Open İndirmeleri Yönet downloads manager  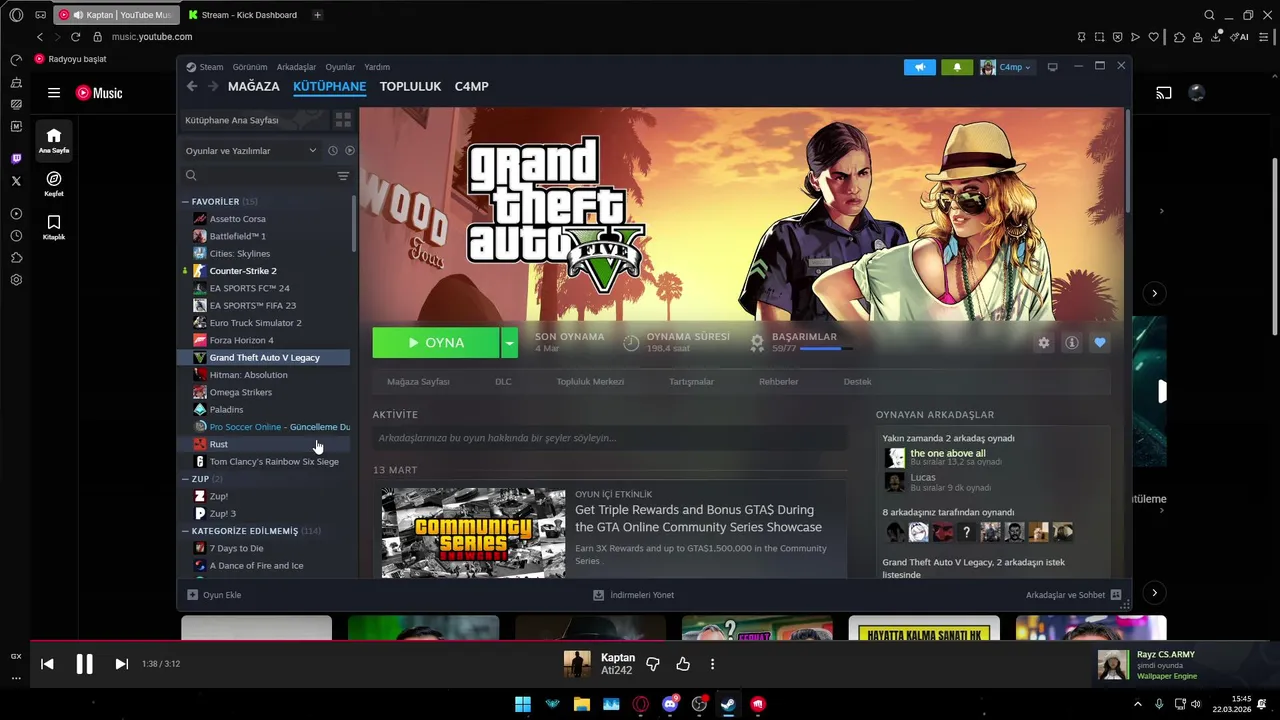coord(633,595)
